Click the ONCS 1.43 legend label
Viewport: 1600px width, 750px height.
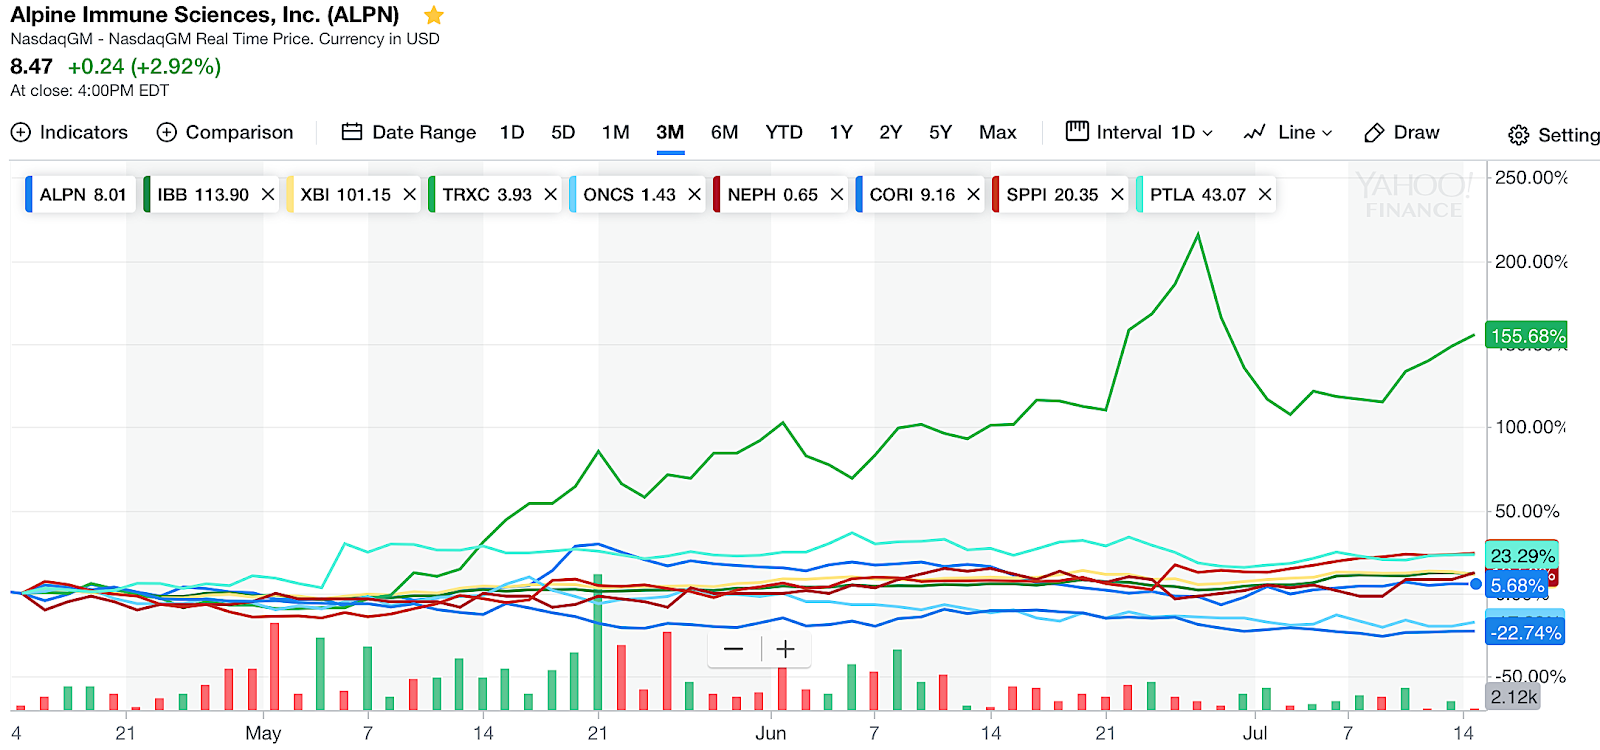[x=629, y=194]
